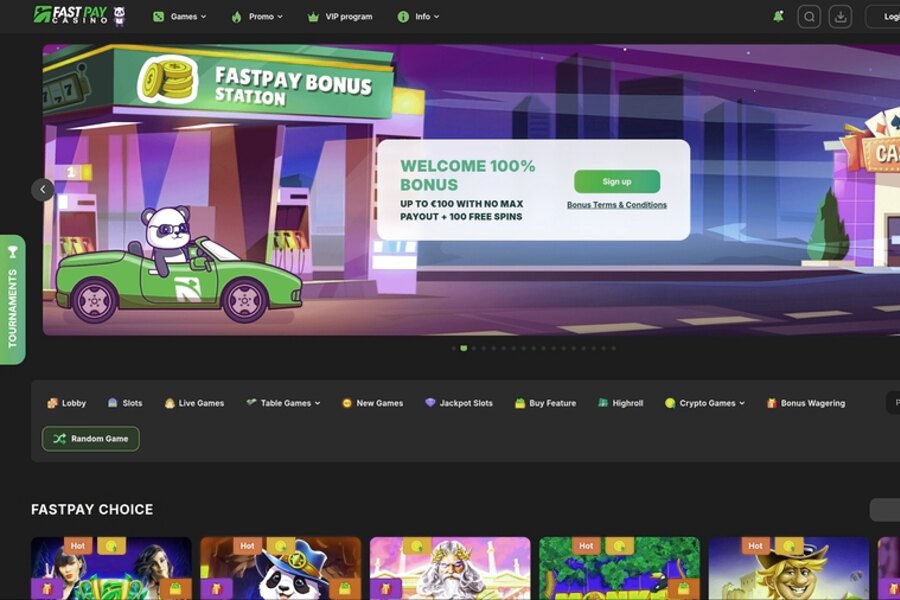
Task: Click the Promo flame icon
Action: point(236,17)
